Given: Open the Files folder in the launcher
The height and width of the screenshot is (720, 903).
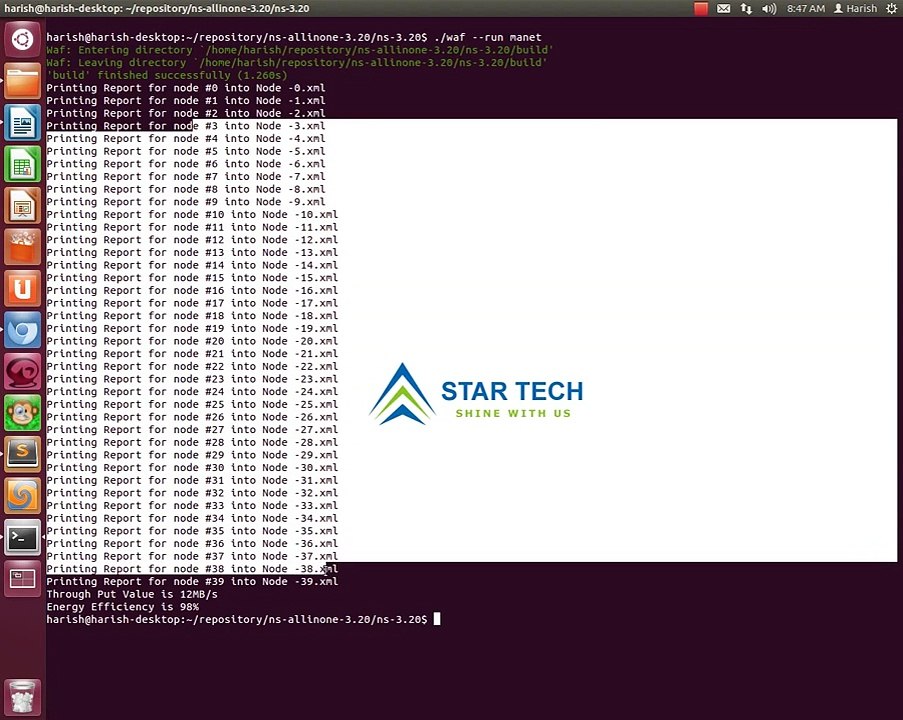Looking at the screenshot, I should pos(22,81).
